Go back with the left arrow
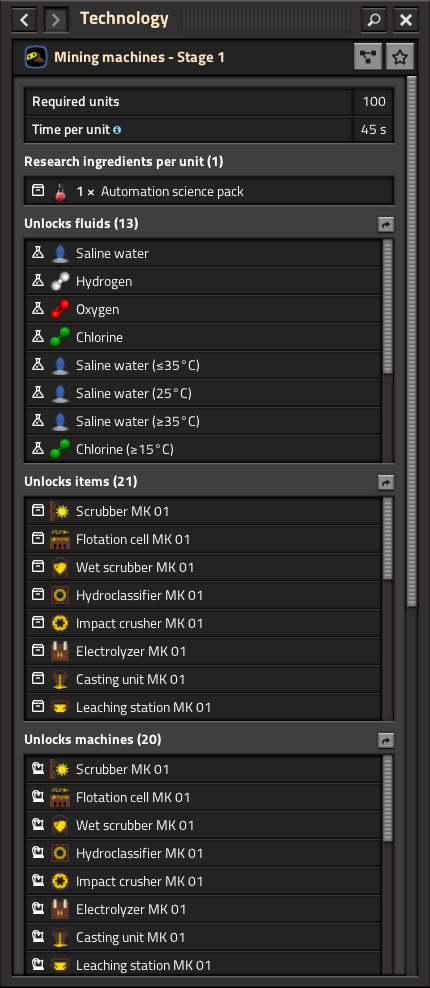Screen dimensions: 430x988 tap(24, 20)
